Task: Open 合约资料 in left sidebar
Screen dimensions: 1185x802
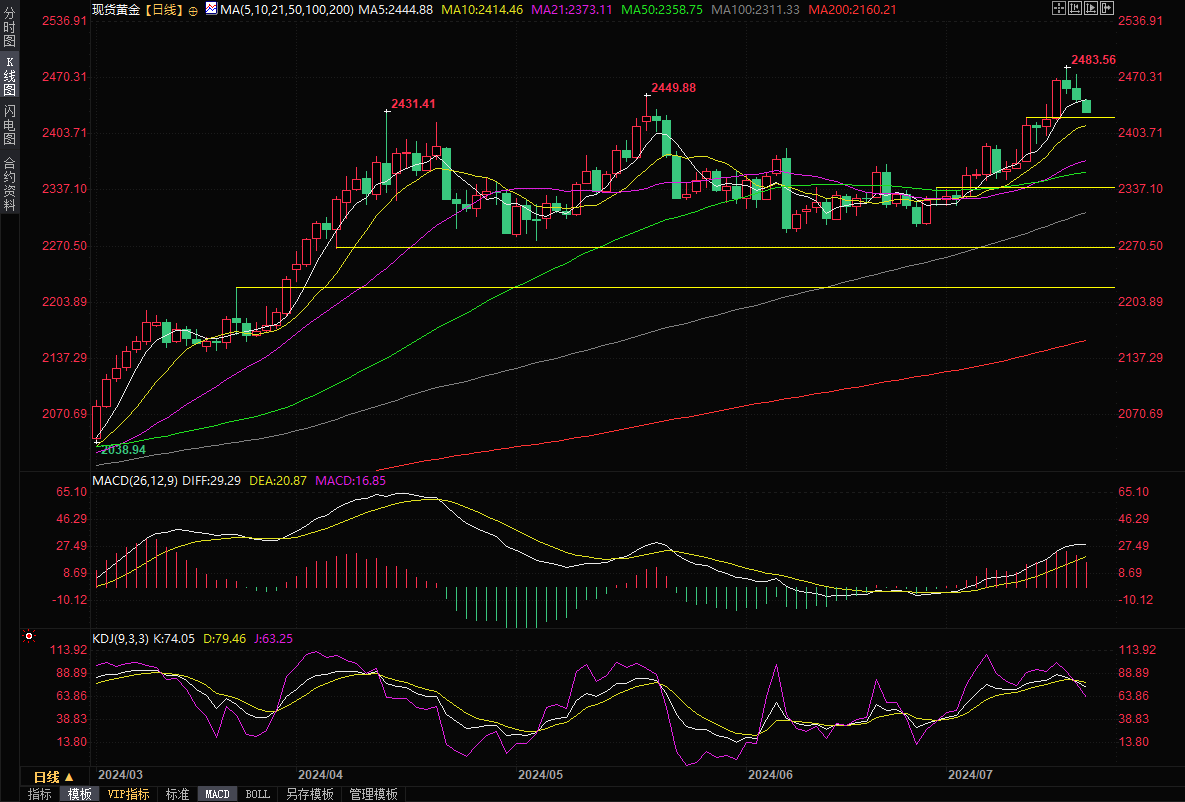Action: (x=9, y=184)
